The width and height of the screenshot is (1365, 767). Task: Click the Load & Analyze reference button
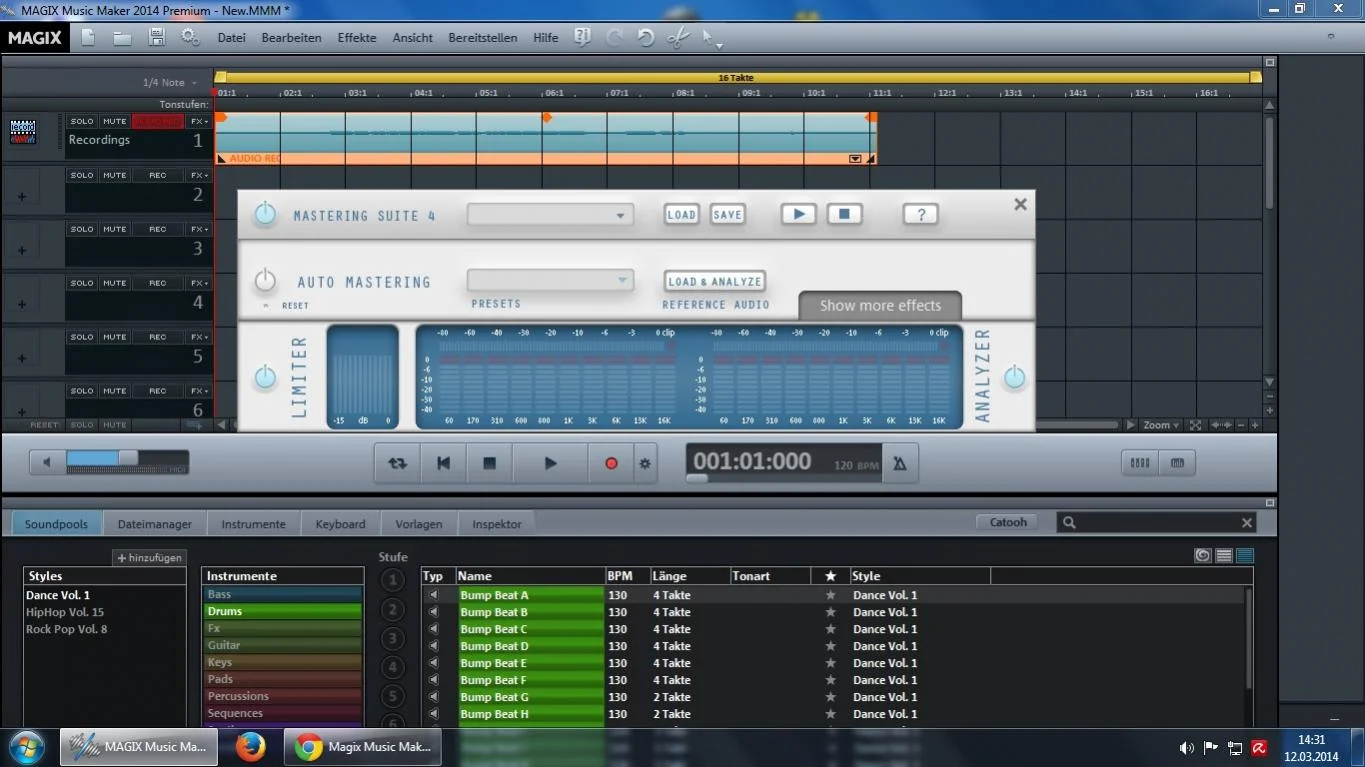715,282
